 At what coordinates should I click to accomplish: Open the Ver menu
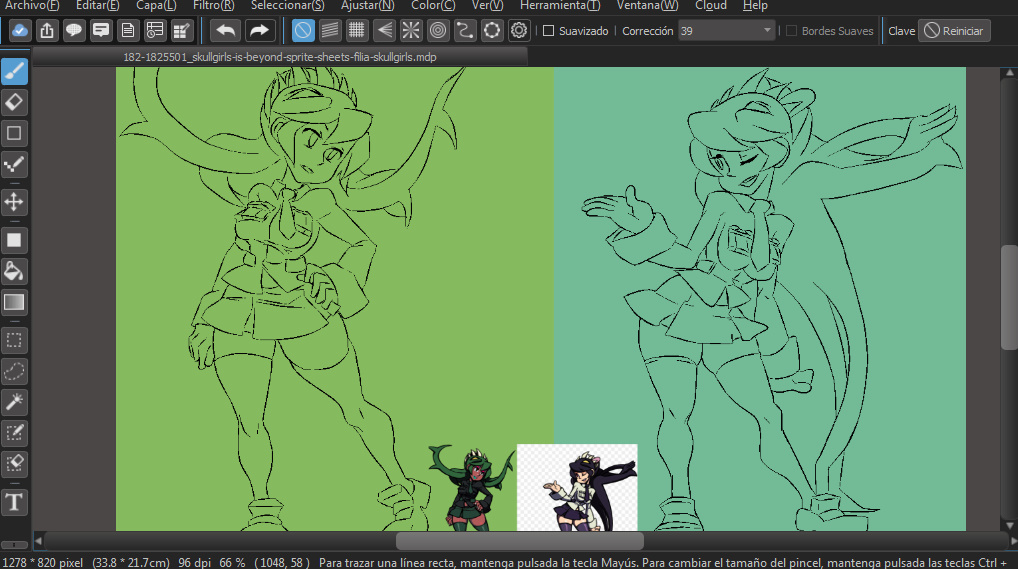point(487,6)
